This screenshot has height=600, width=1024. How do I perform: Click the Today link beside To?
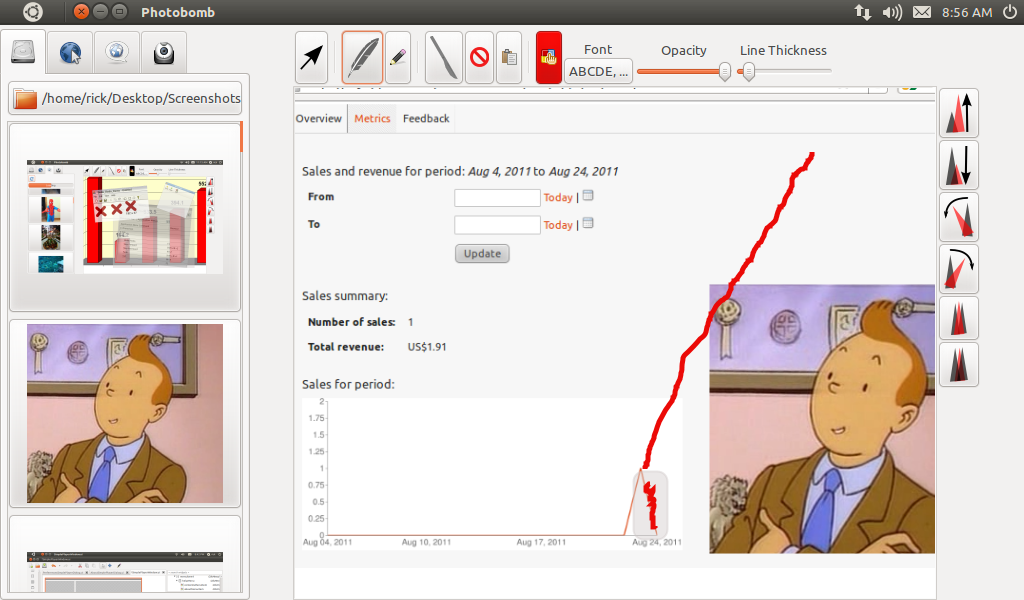(x=558, y=225)
